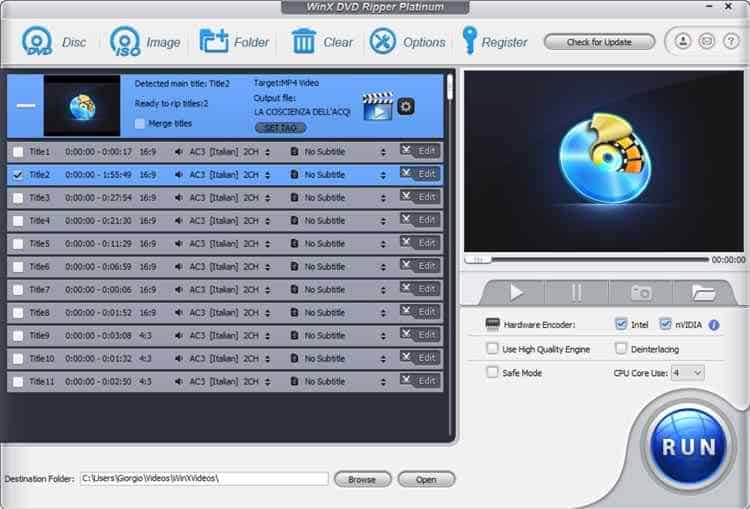Open ISO Image loader
Viewport: 750px width, 509px height.
pos(126,42)
